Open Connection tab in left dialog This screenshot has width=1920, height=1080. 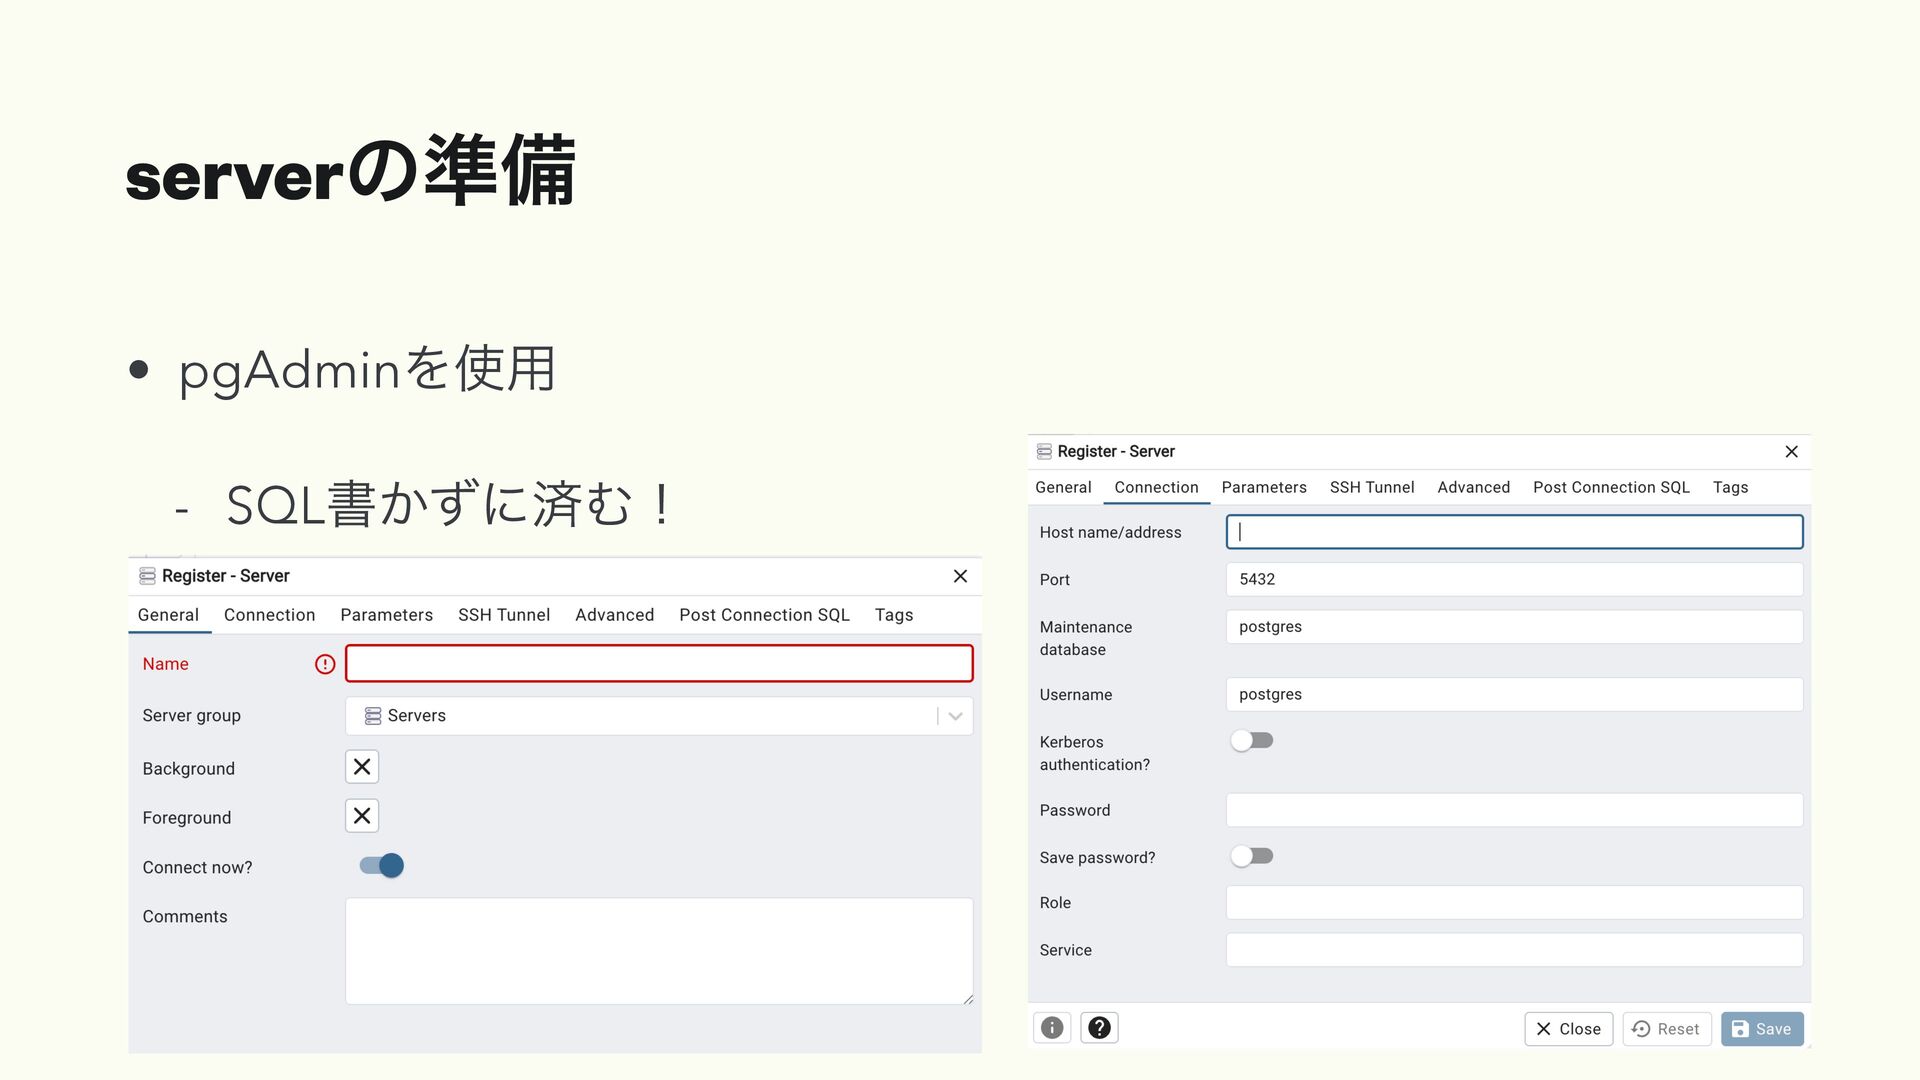coord(269,615)
